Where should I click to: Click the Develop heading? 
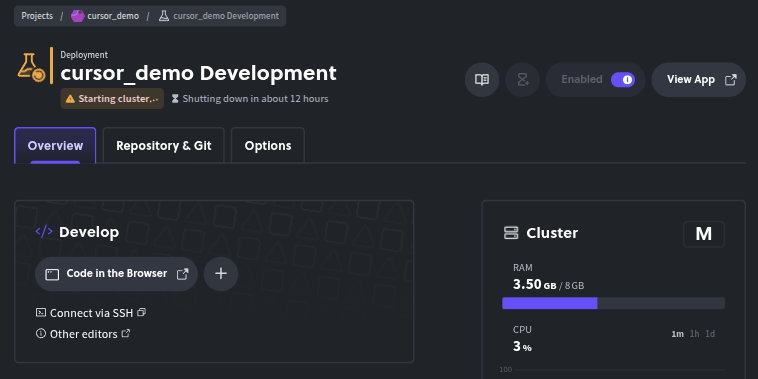click(89, 233)
